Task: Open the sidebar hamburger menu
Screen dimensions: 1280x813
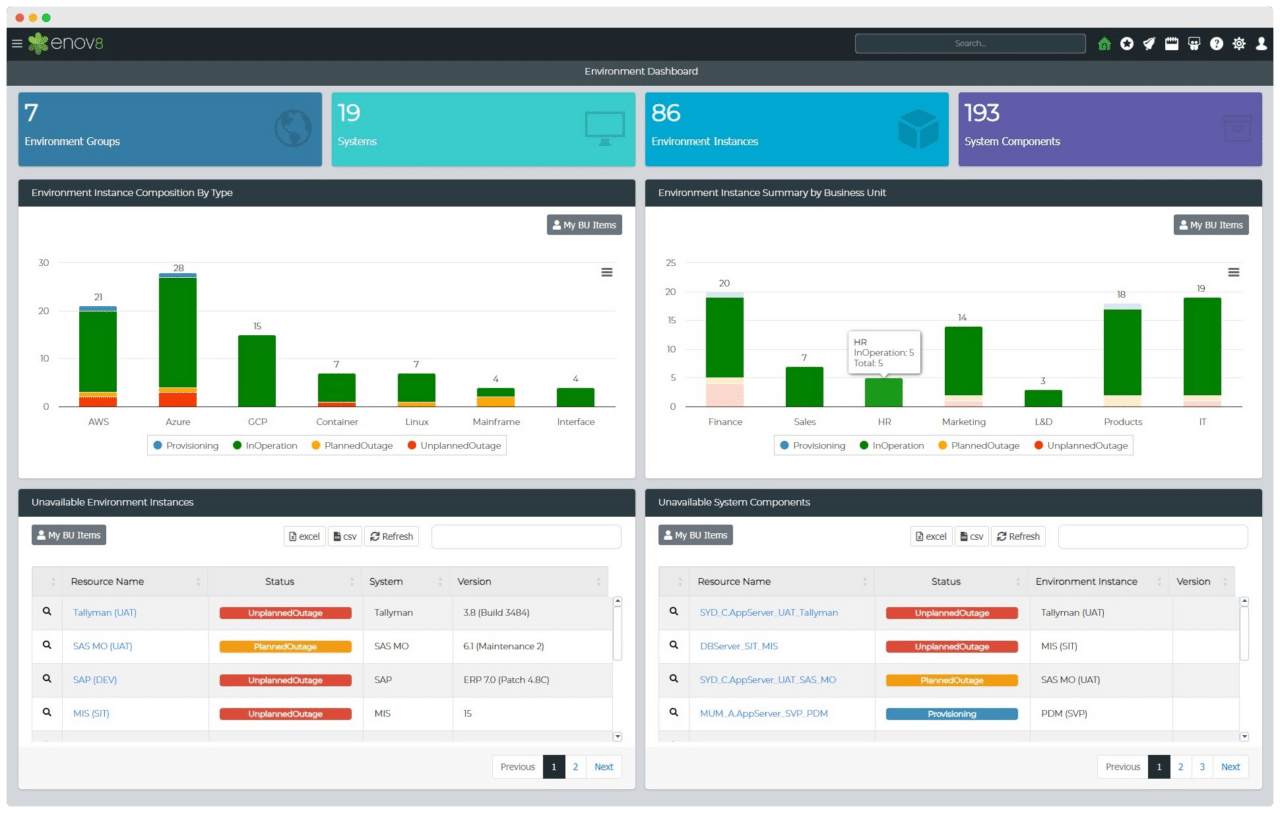Action: tap(16, 43)
